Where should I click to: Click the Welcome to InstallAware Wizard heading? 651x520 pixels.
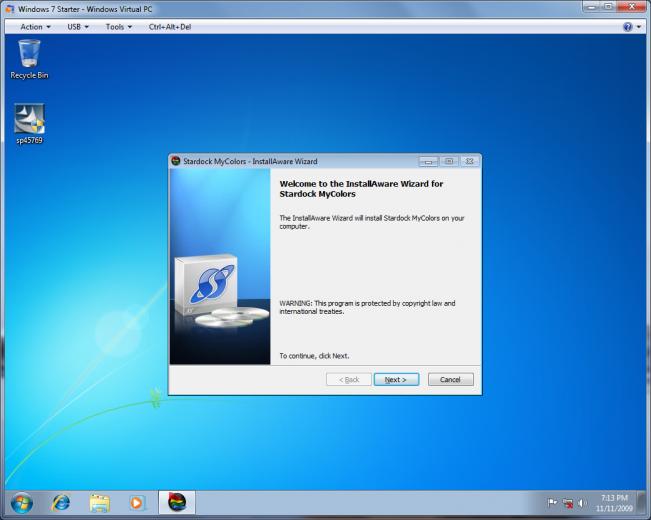[361, 189]
